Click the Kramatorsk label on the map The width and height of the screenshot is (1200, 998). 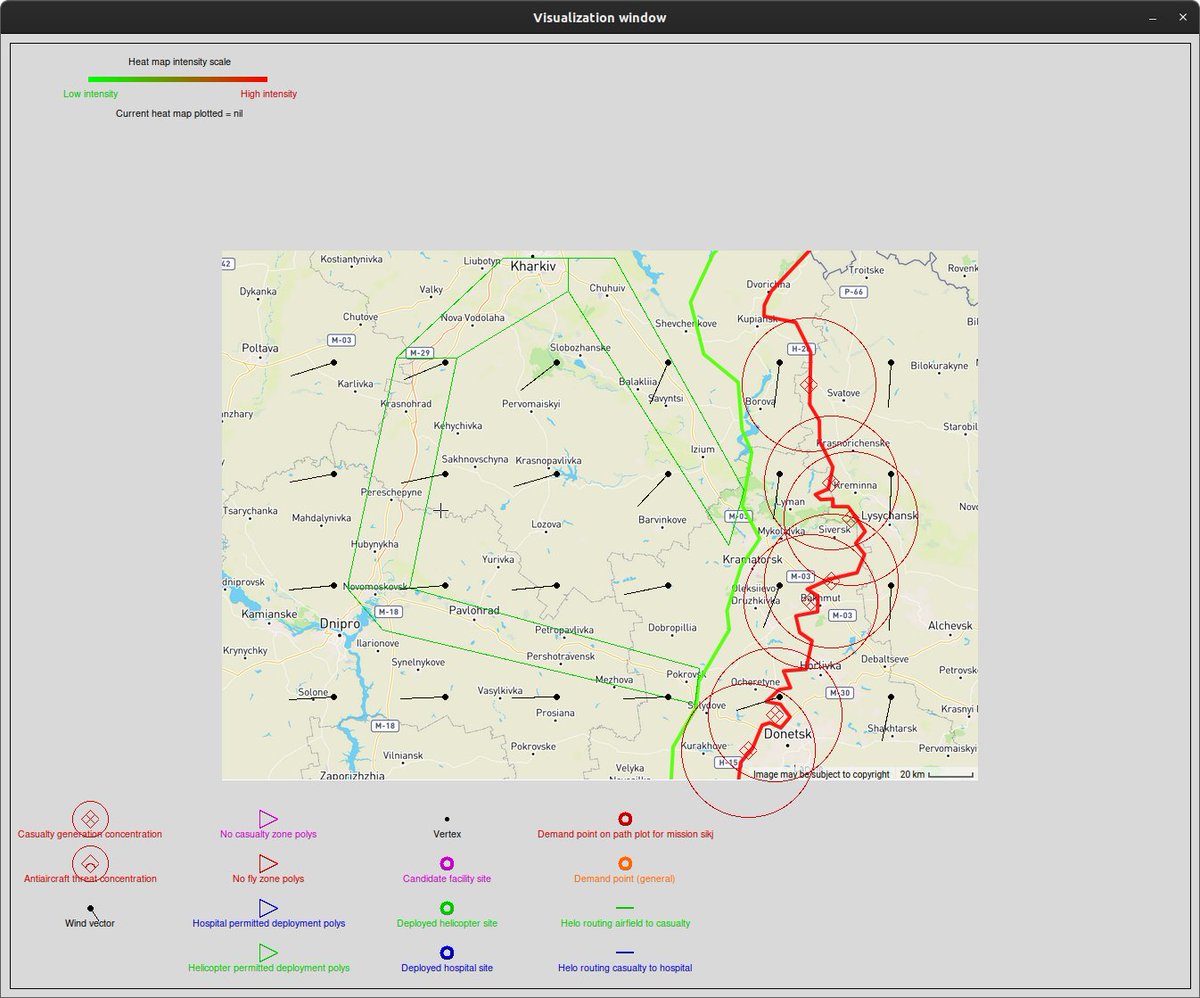(x=751, y=558)
